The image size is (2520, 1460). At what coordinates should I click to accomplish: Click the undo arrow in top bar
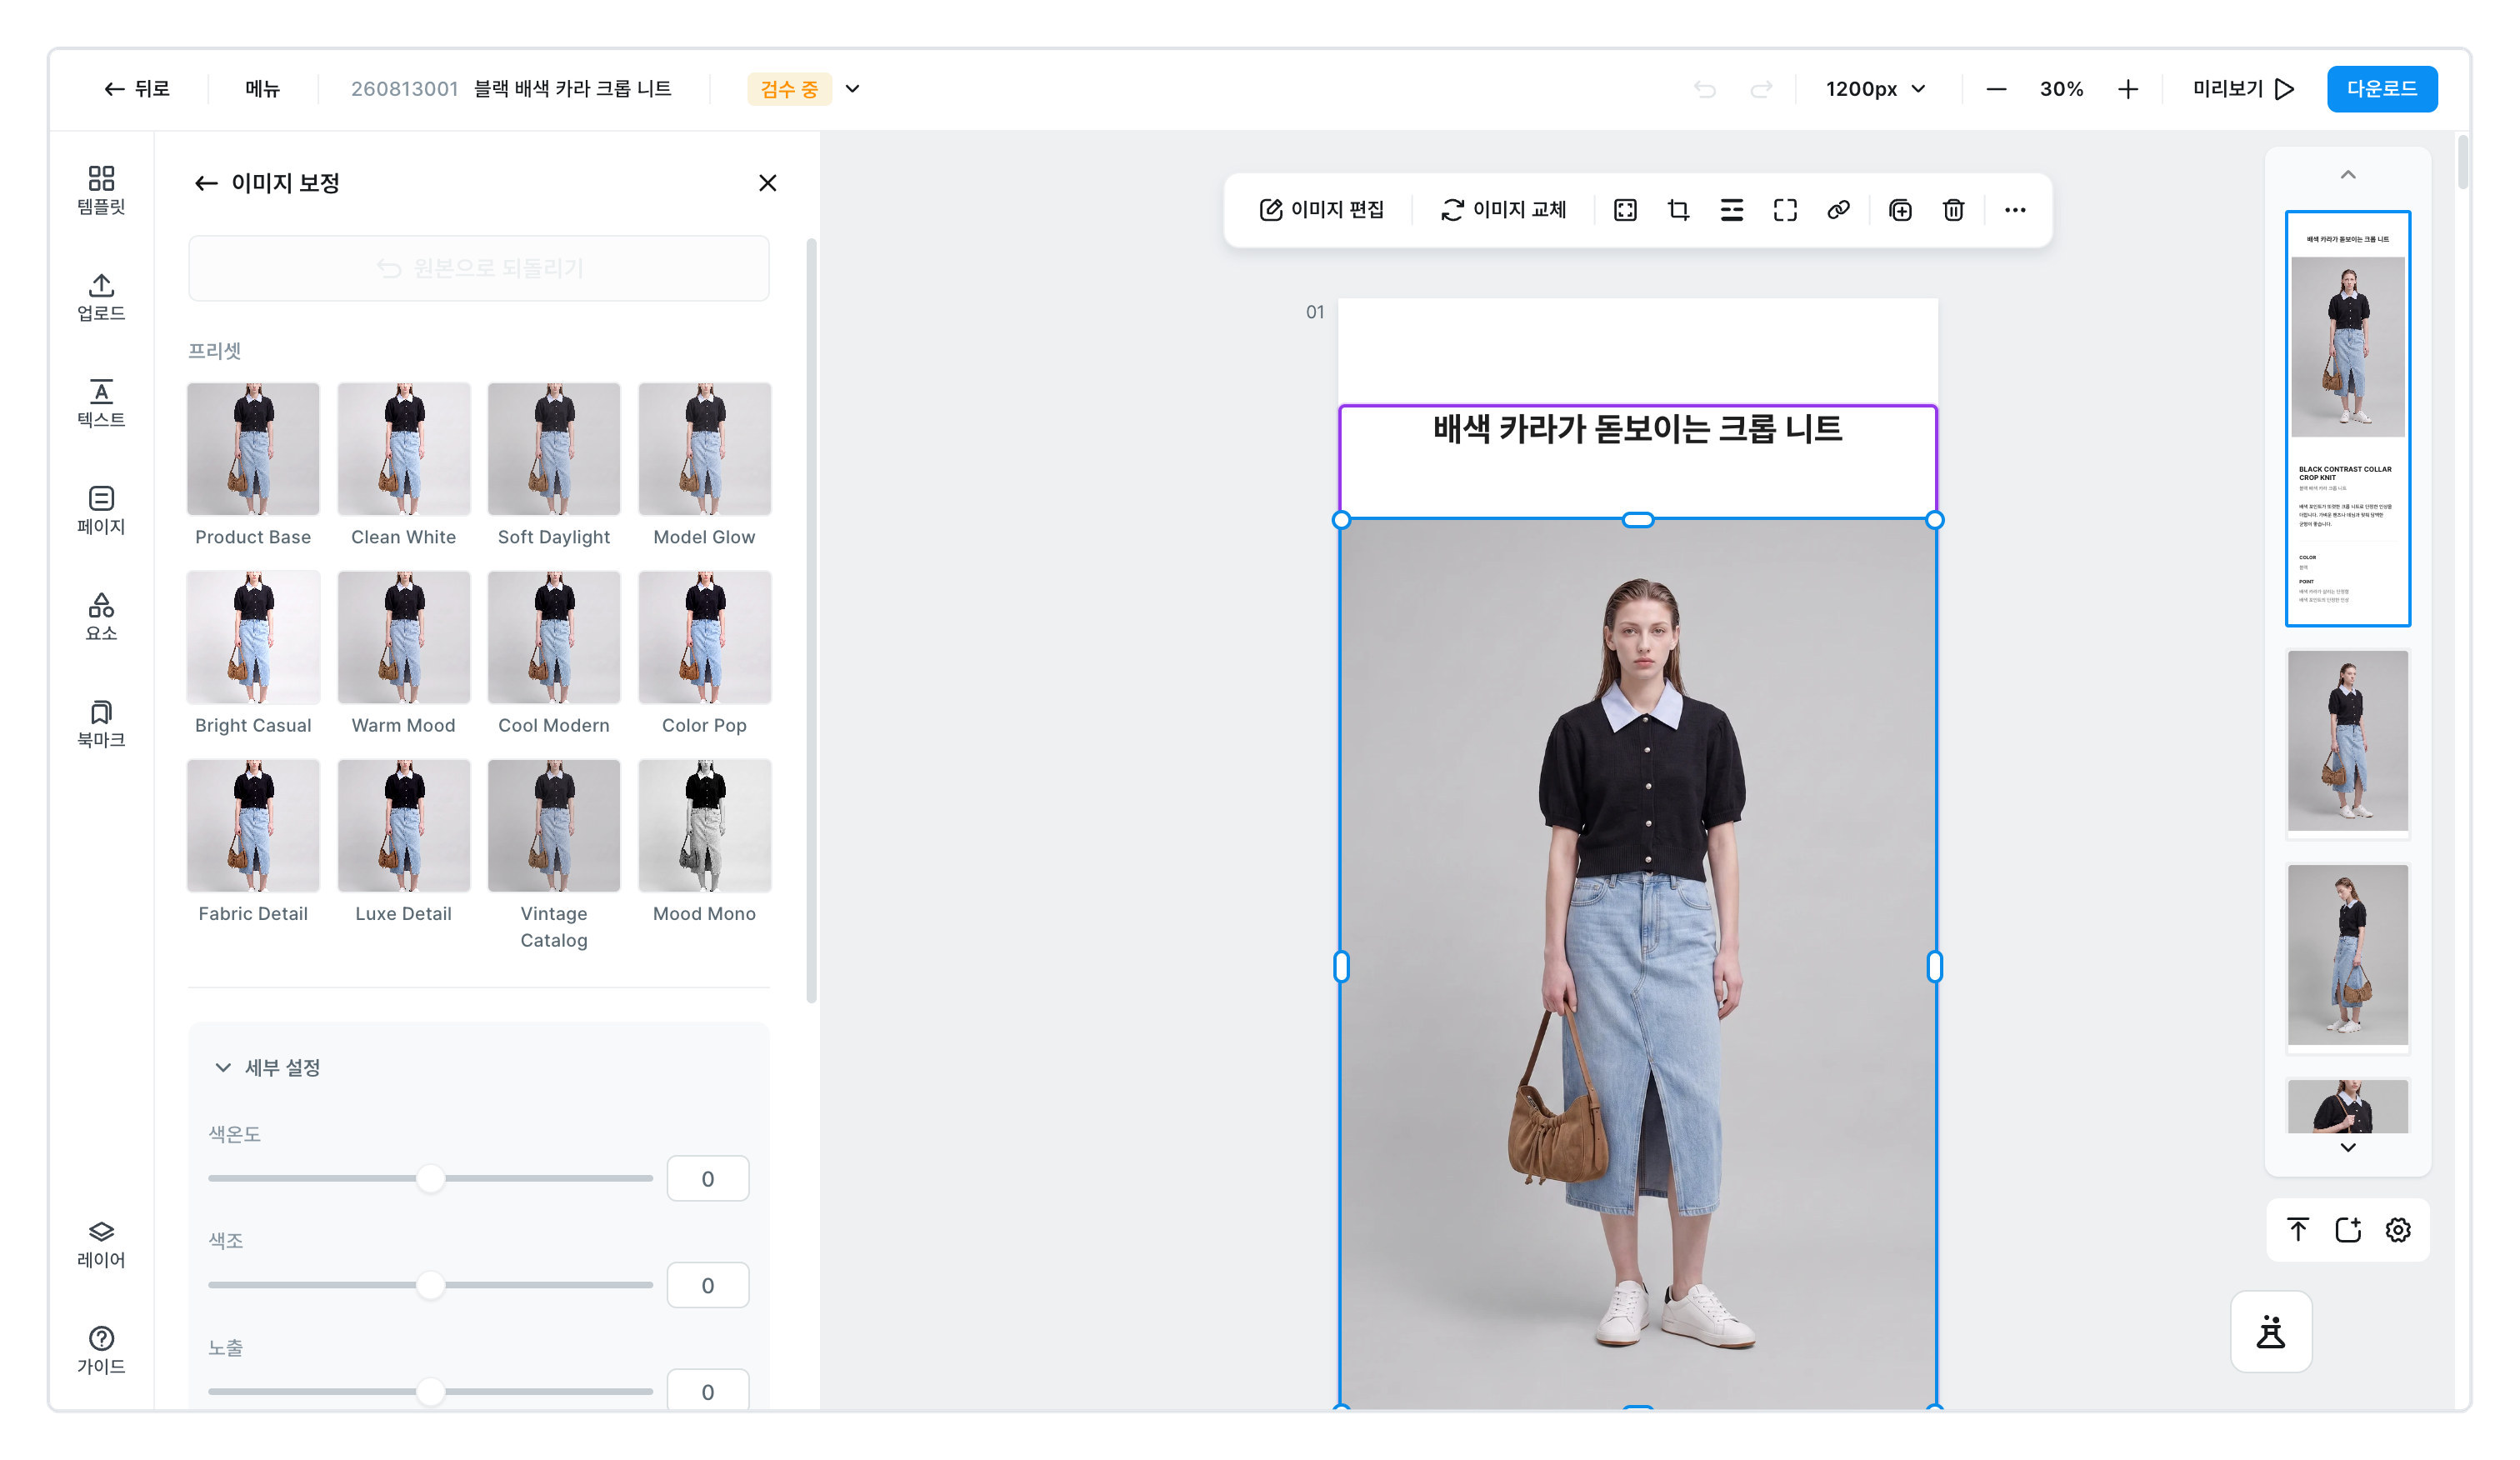click(x=1705, y=89)
